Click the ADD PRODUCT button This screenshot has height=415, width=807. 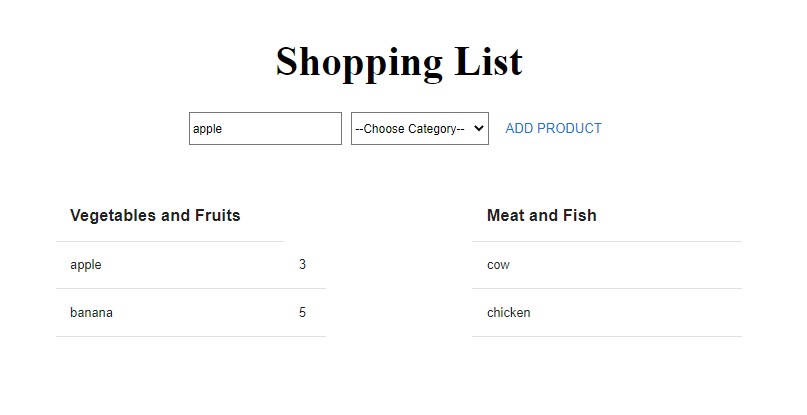(x=553, y=128)
